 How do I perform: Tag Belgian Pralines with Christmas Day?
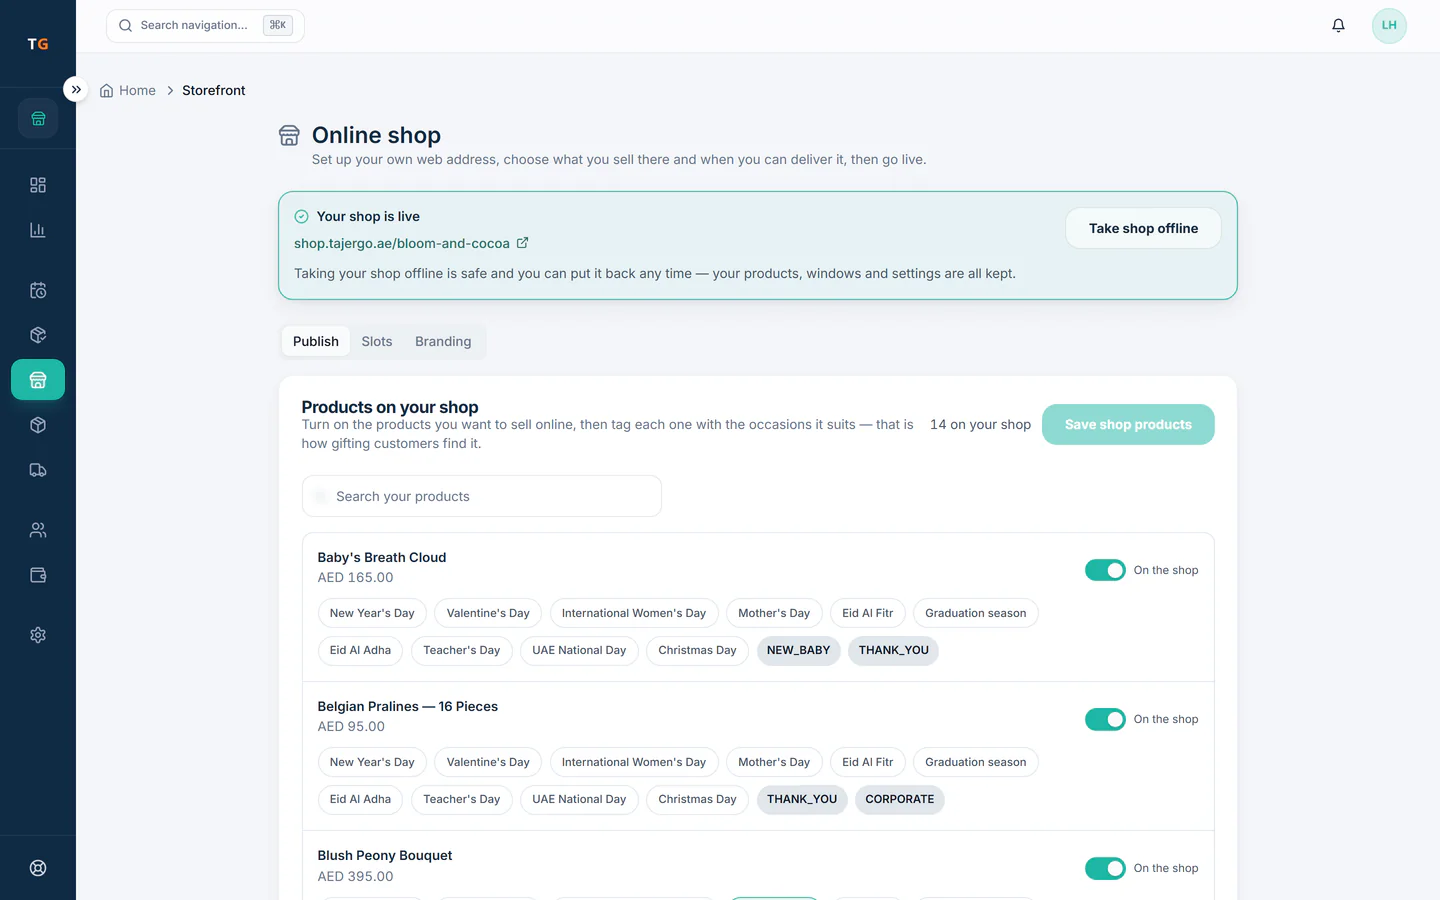697,799
